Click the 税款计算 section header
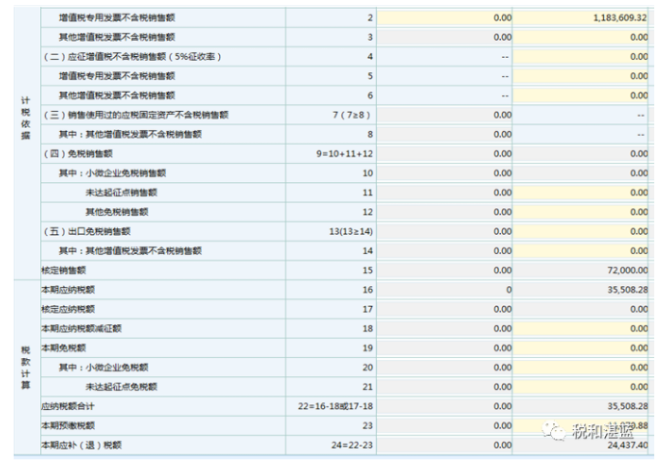 tap(26, 368)
